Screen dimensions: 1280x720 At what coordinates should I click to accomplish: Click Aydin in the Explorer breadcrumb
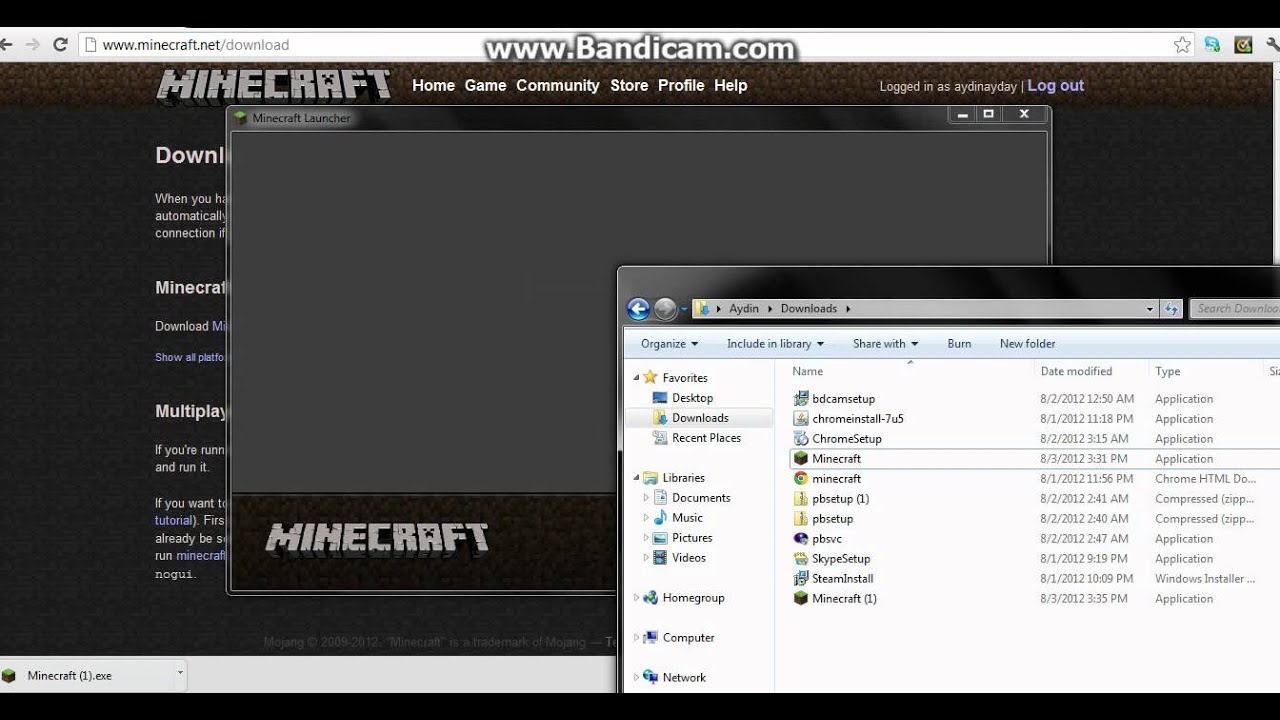pos(744,309)
